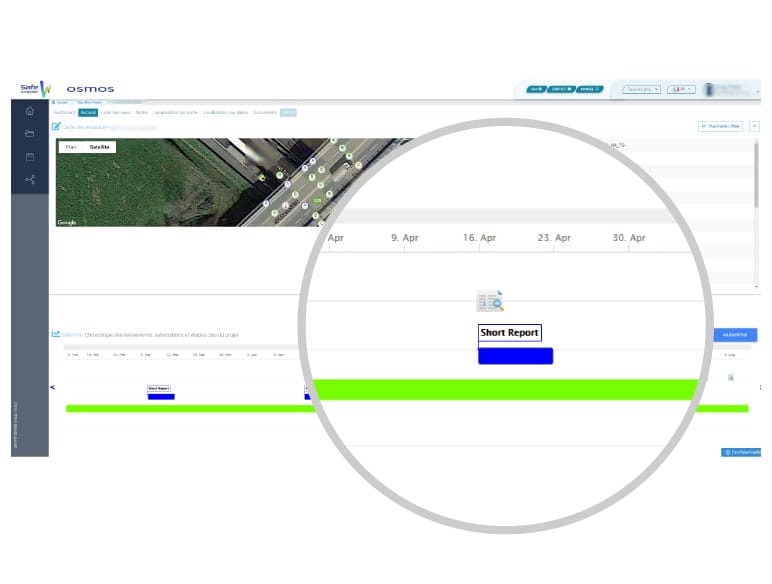The image size is (772, 584).
Task: Open the language flag dropdown
Action: [683, 89]
